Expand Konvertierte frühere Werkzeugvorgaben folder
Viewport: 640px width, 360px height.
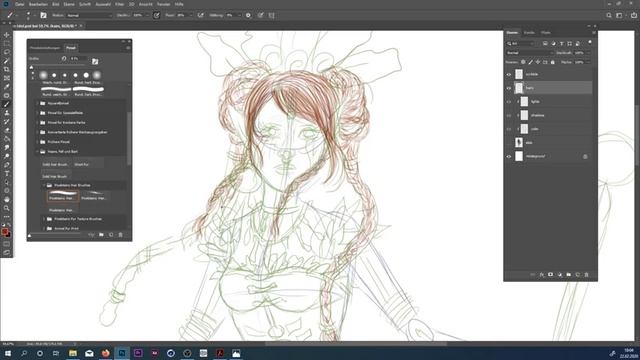[37, 132]
